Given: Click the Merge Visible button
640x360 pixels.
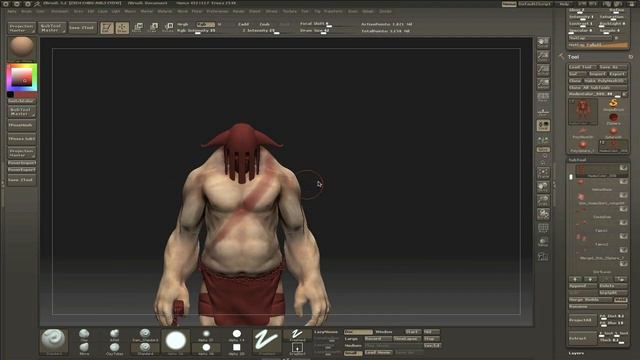Looking at the screenshot, I should pyautogui.click(x=590, y=300).
